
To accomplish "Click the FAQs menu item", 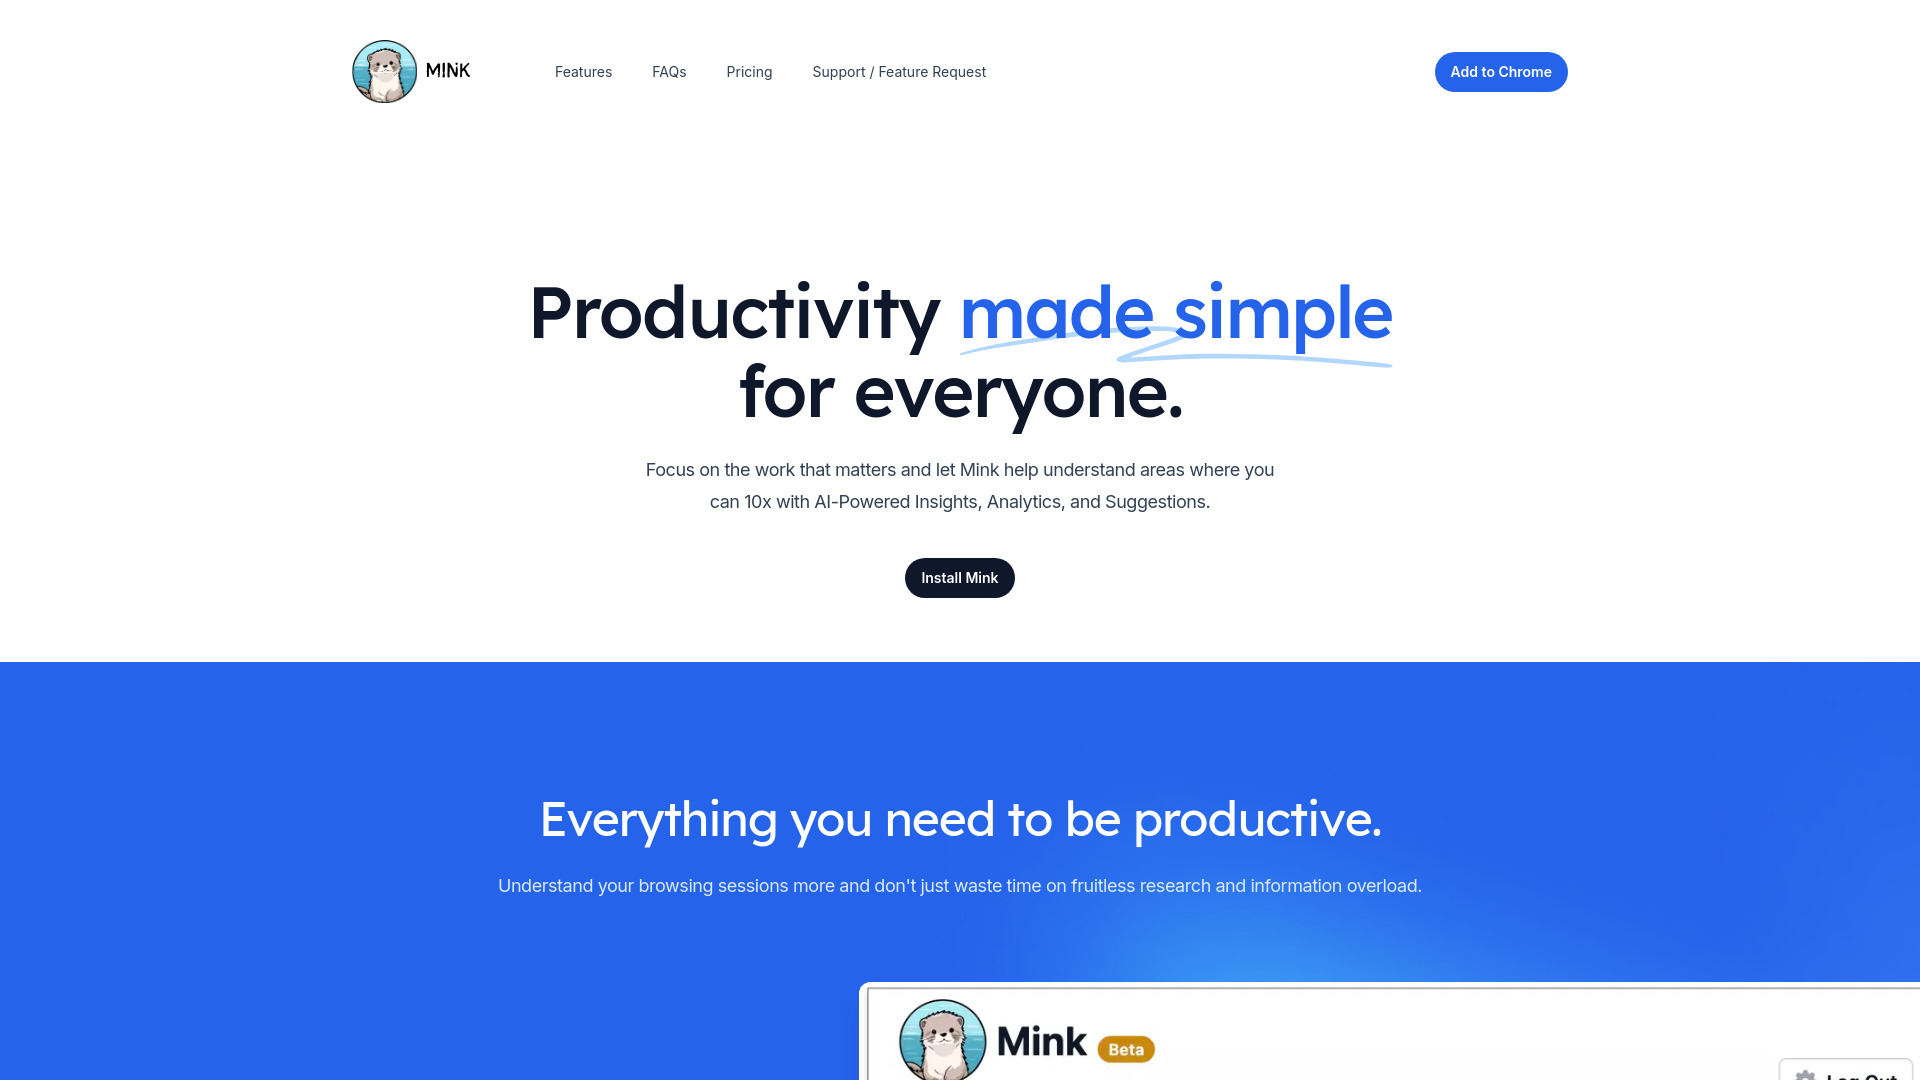I will (x=669, y=71).
